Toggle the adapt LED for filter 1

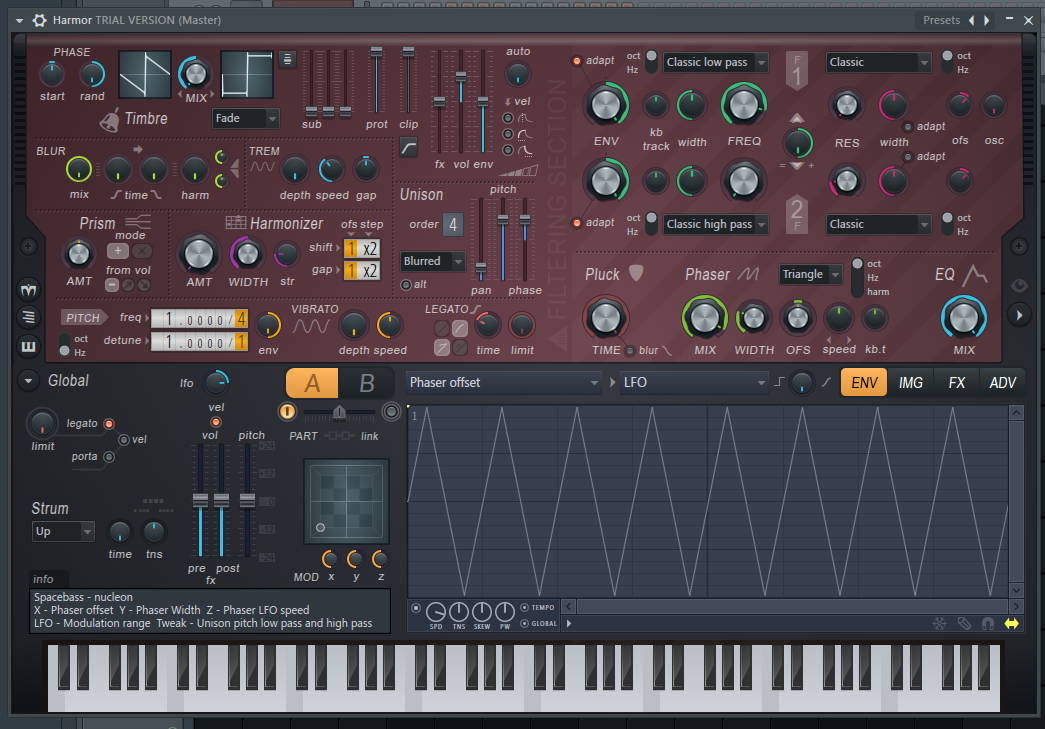coord(576,61)
